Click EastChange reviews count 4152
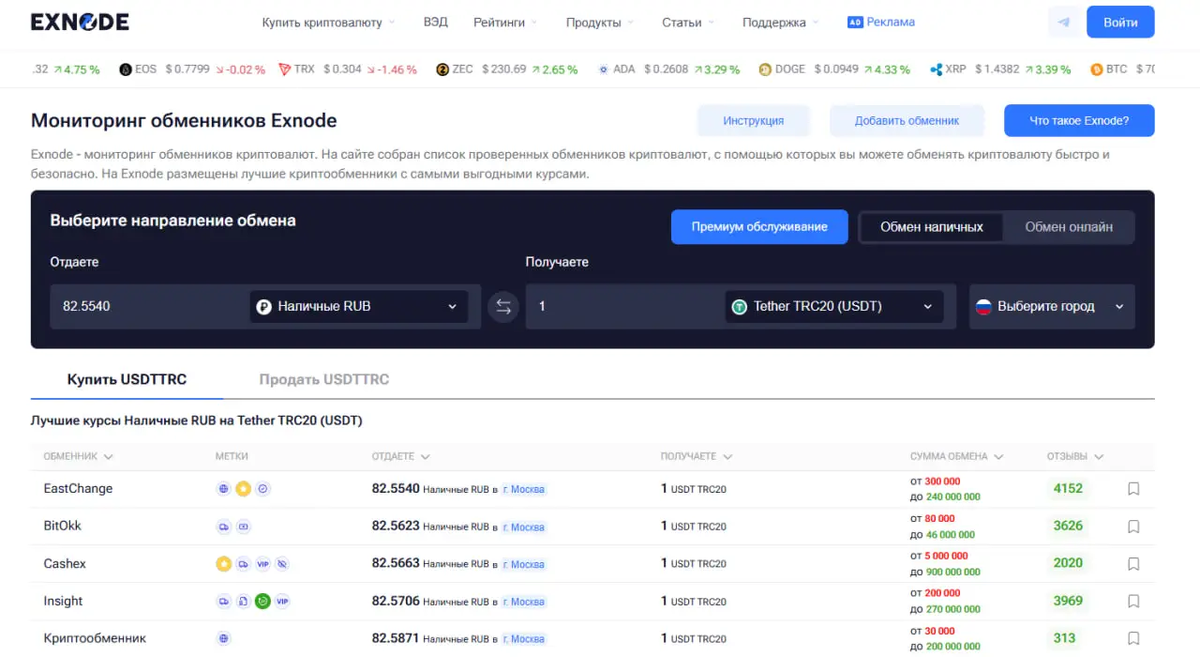Viewport: 1200px width, 657px height. pos(1068,489)
